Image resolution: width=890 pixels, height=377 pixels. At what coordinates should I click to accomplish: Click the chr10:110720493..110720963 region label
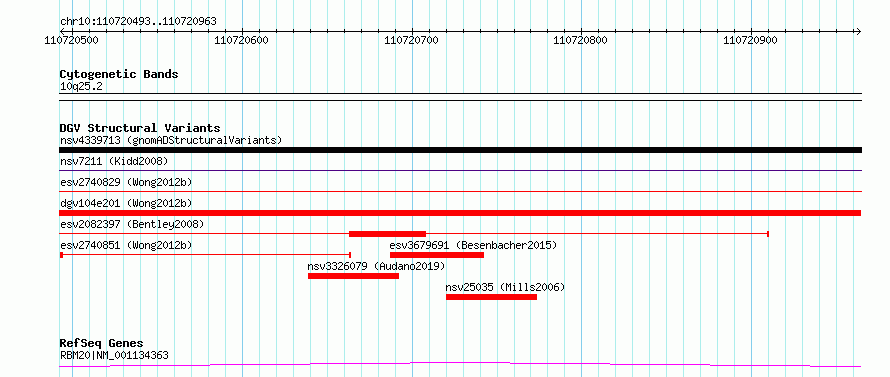[138, 22]
